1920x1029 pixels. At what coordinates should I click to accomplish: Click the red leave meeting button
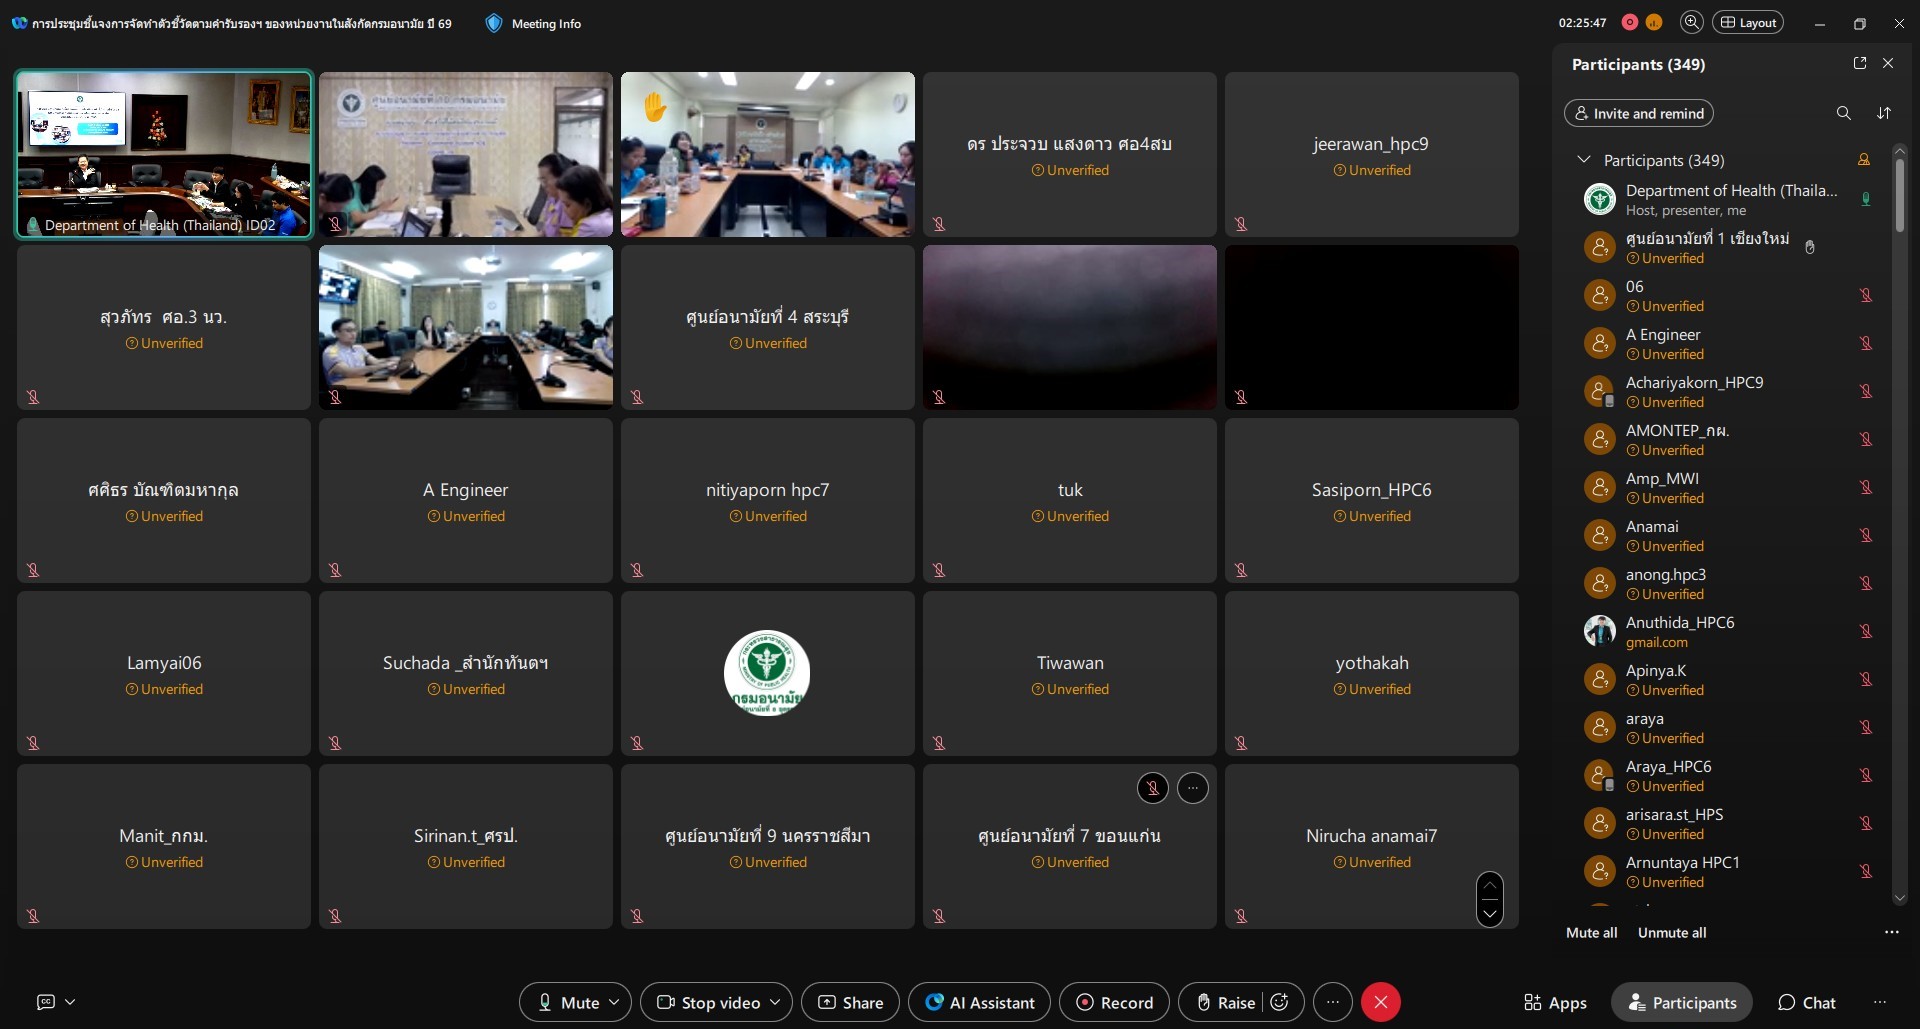[1381, 1002]
